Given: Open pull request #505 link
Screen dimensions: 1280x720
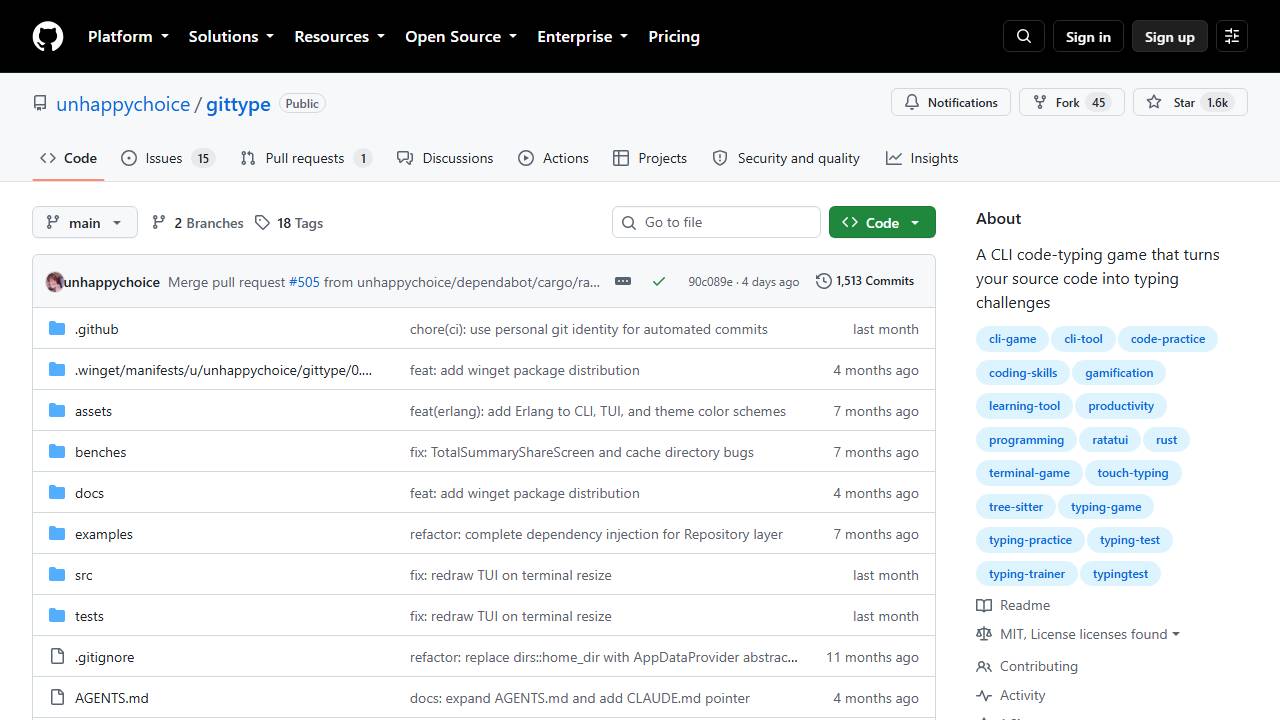Looking at the screenshot, I should 304,282.
